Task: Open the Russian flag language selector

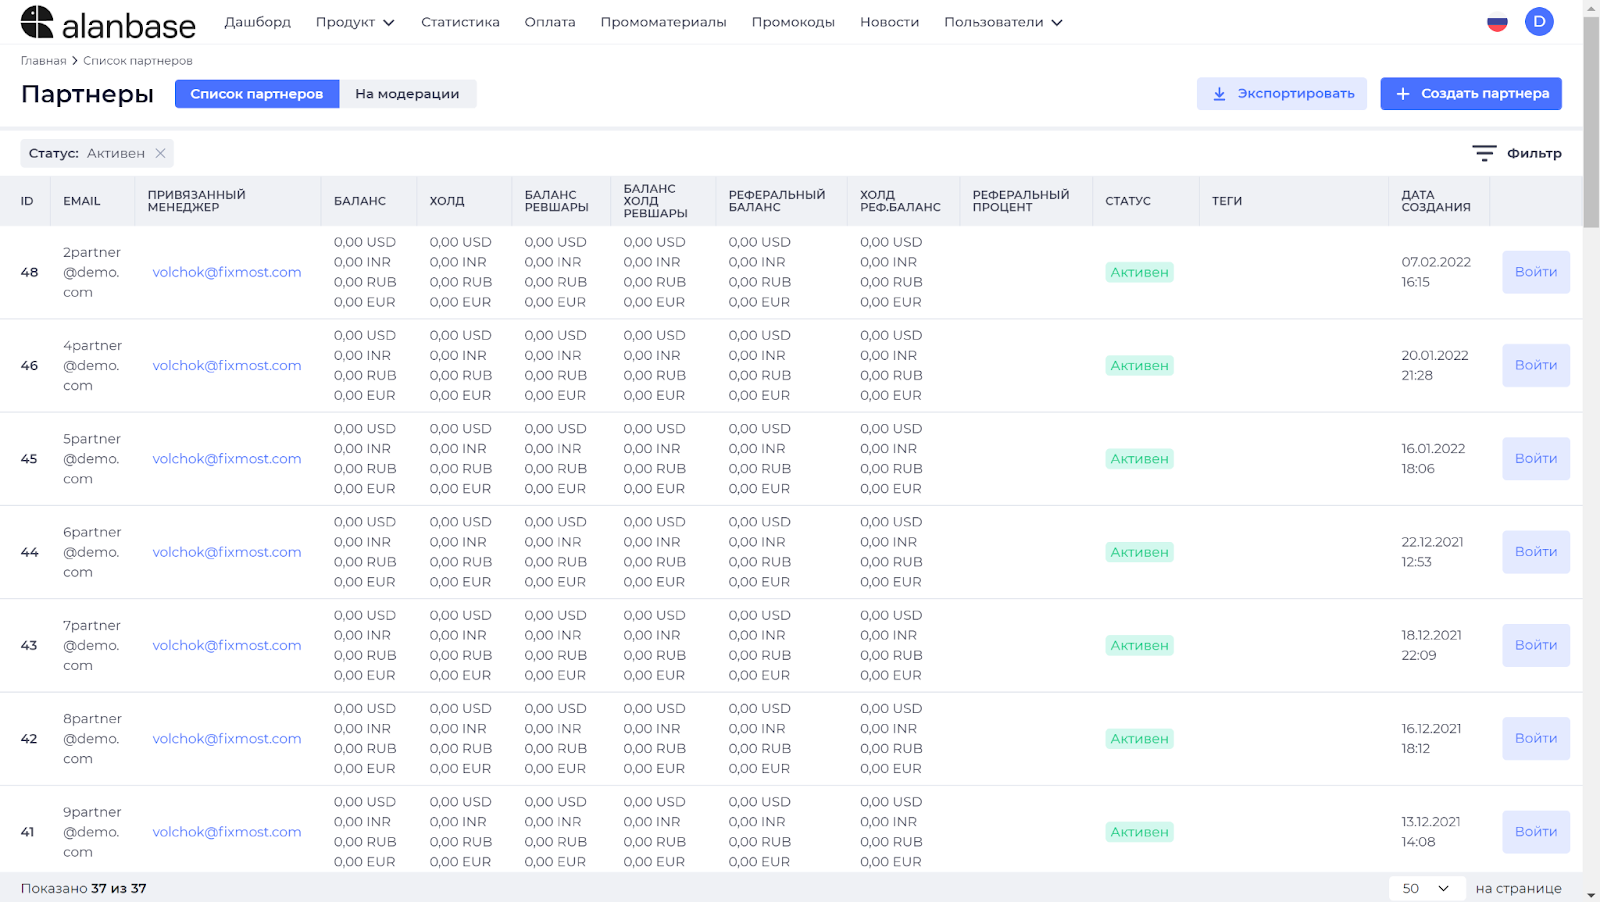Action: [1497, 22]
